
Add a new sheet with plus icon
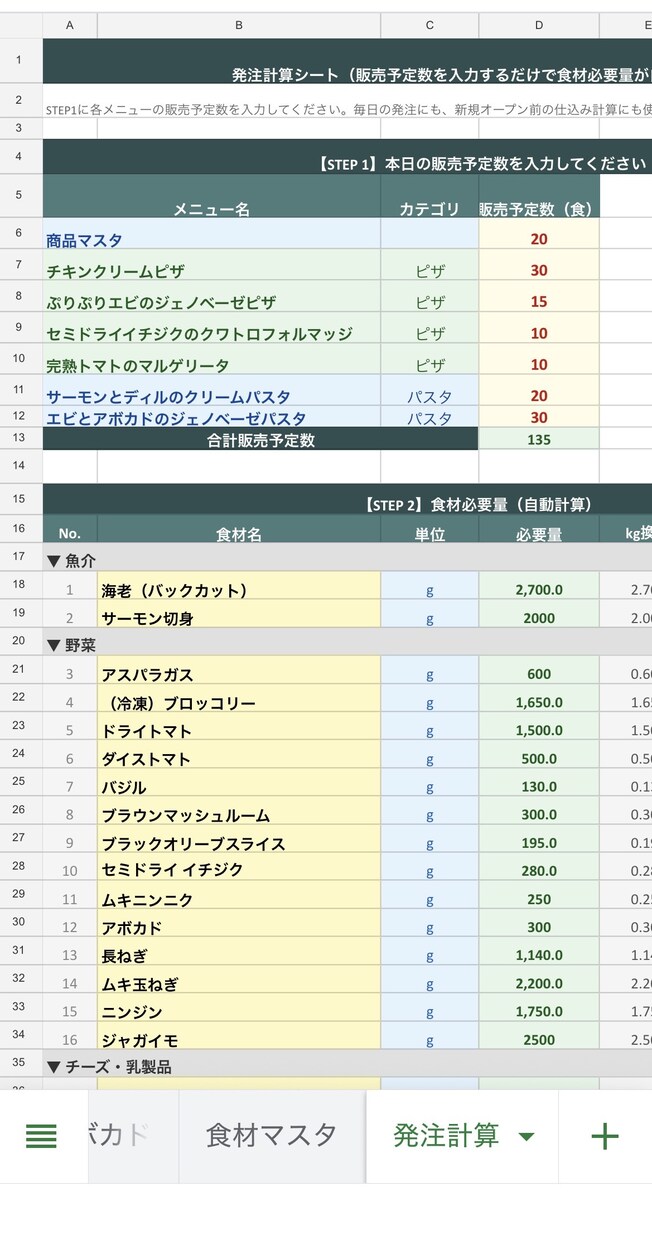[x=605, y=1136]
